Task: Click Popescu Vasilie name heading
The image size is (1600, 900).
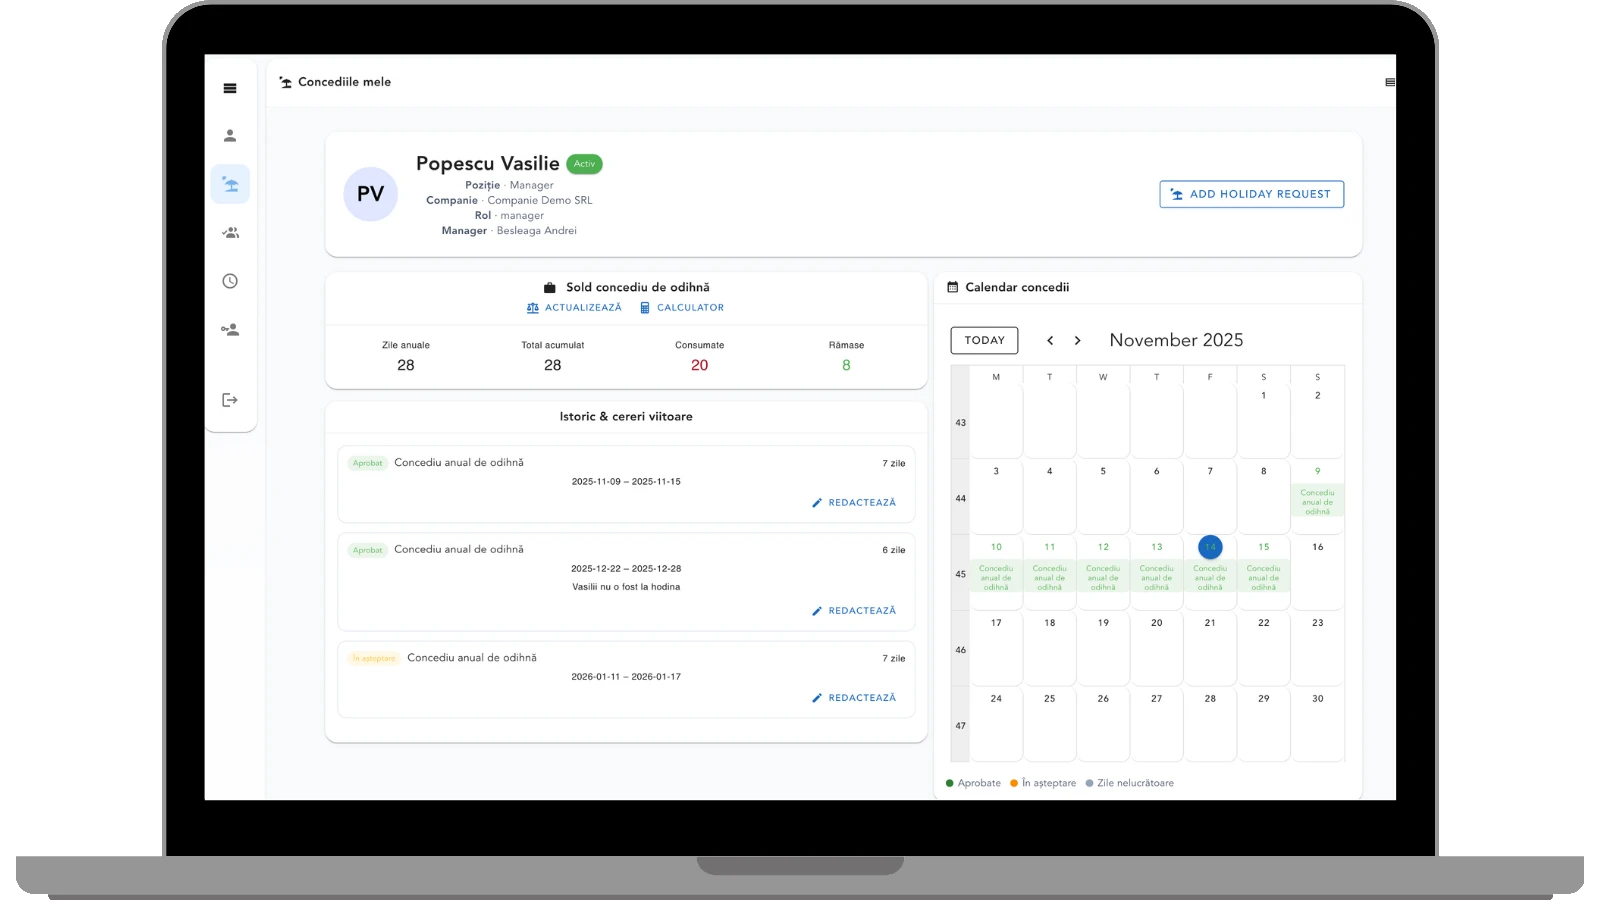Action: 488,164
